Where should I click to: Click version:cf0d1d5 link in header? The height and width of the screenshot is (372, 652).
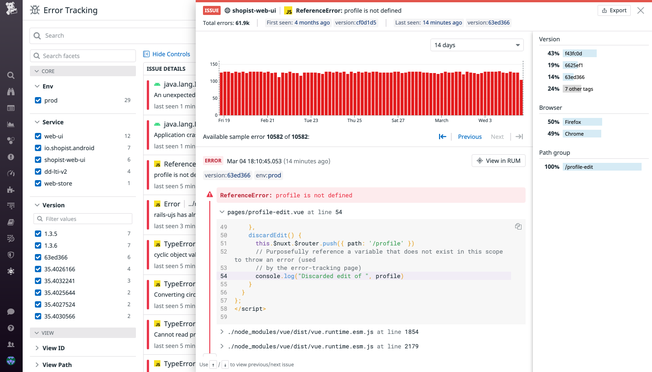coord(356,22)
